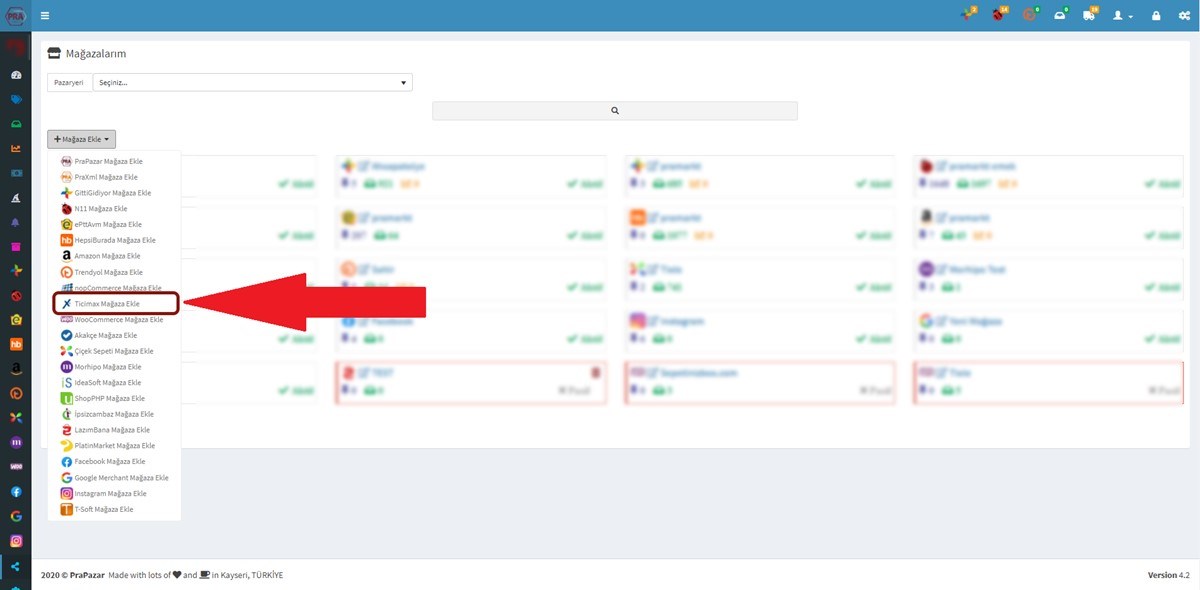Image resolution: width=1200 pixels, height=590 pixels.
Task: Open the dashboard gauge in sidebar
Action: [x=16, y=75]
